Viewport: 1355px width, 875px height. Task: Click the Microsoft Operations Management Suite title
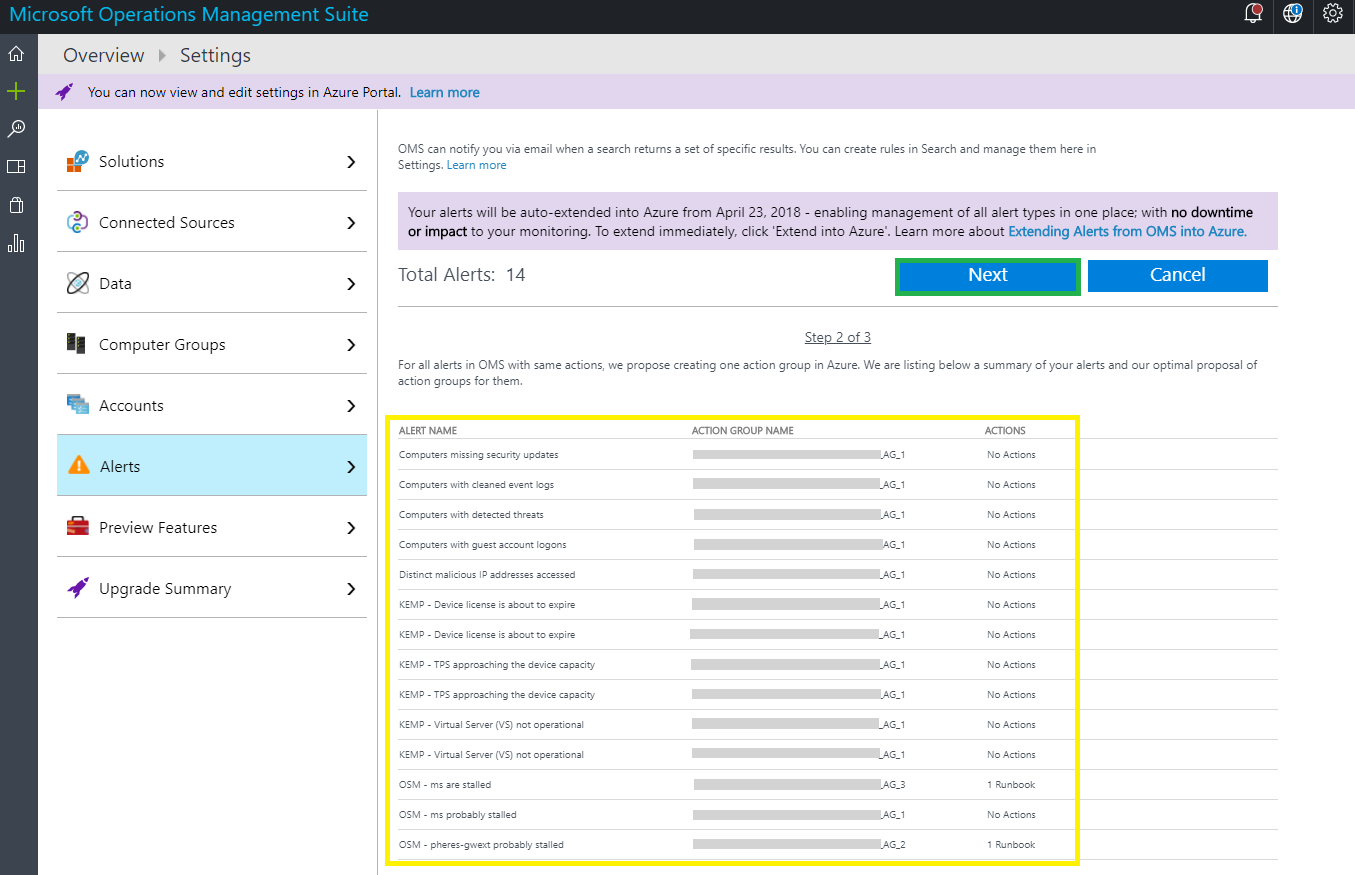(189, 14)
